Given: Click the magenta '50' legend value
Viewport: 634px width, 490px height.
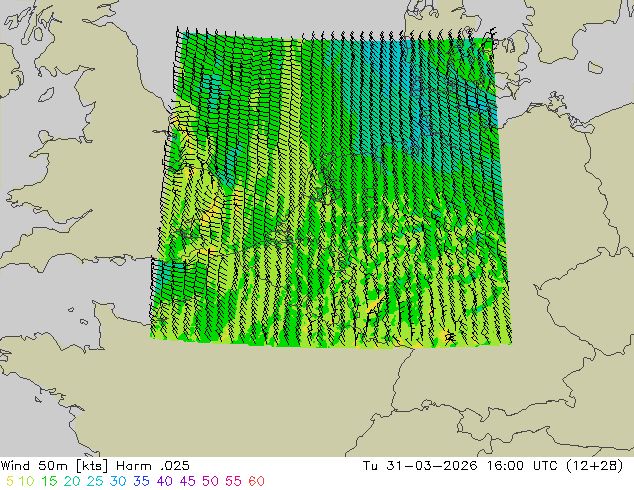Looking at the screenshot, I should 210,481.
